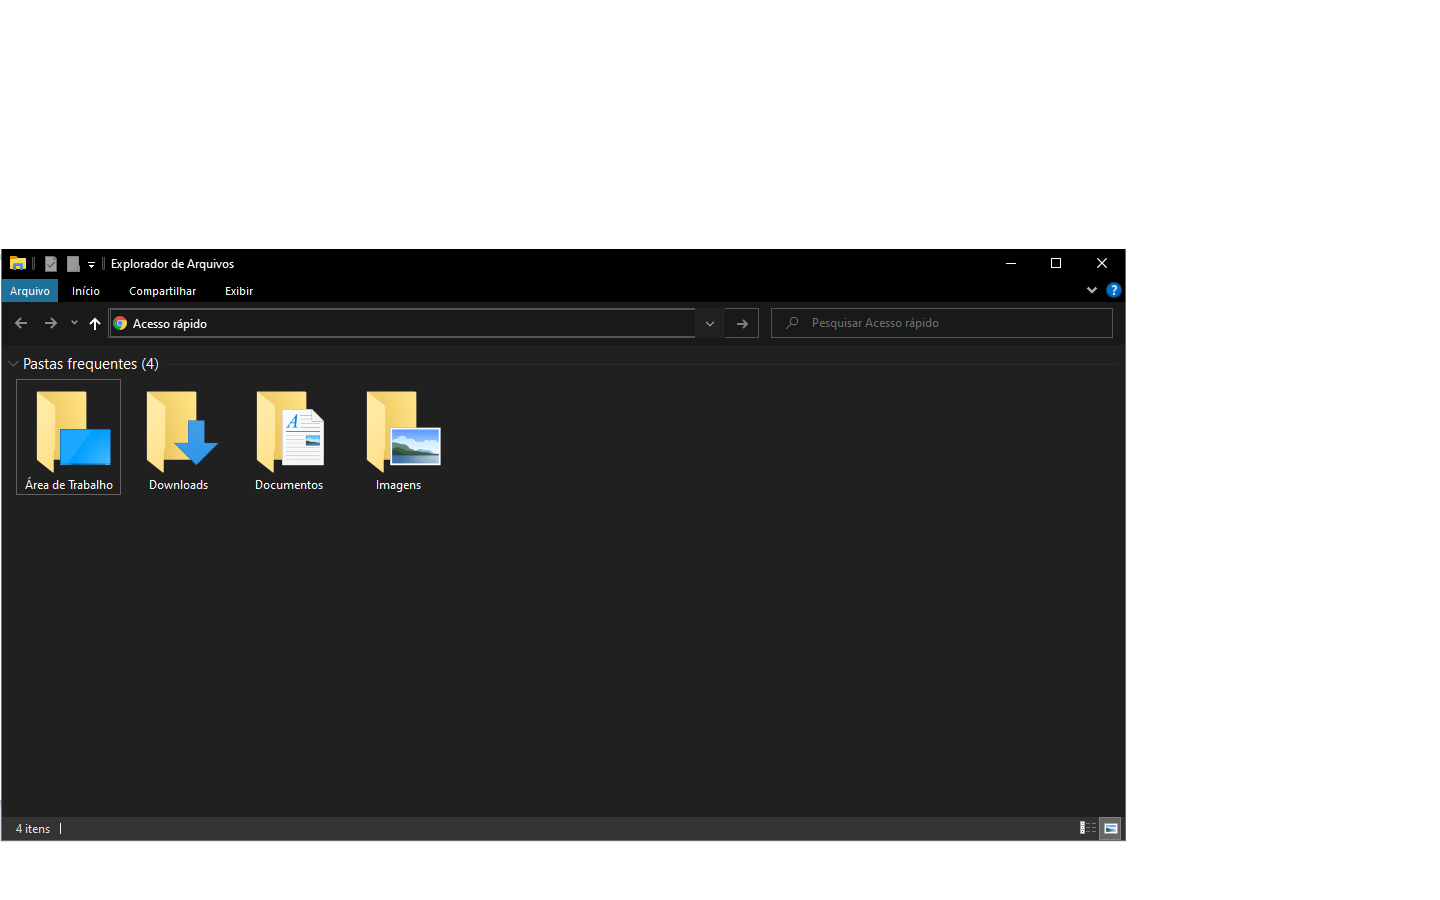The width and height of the screenshot is (1440, 900).
Task: Switch to the Início ribbon tab
Action: (x=86, y=291)
